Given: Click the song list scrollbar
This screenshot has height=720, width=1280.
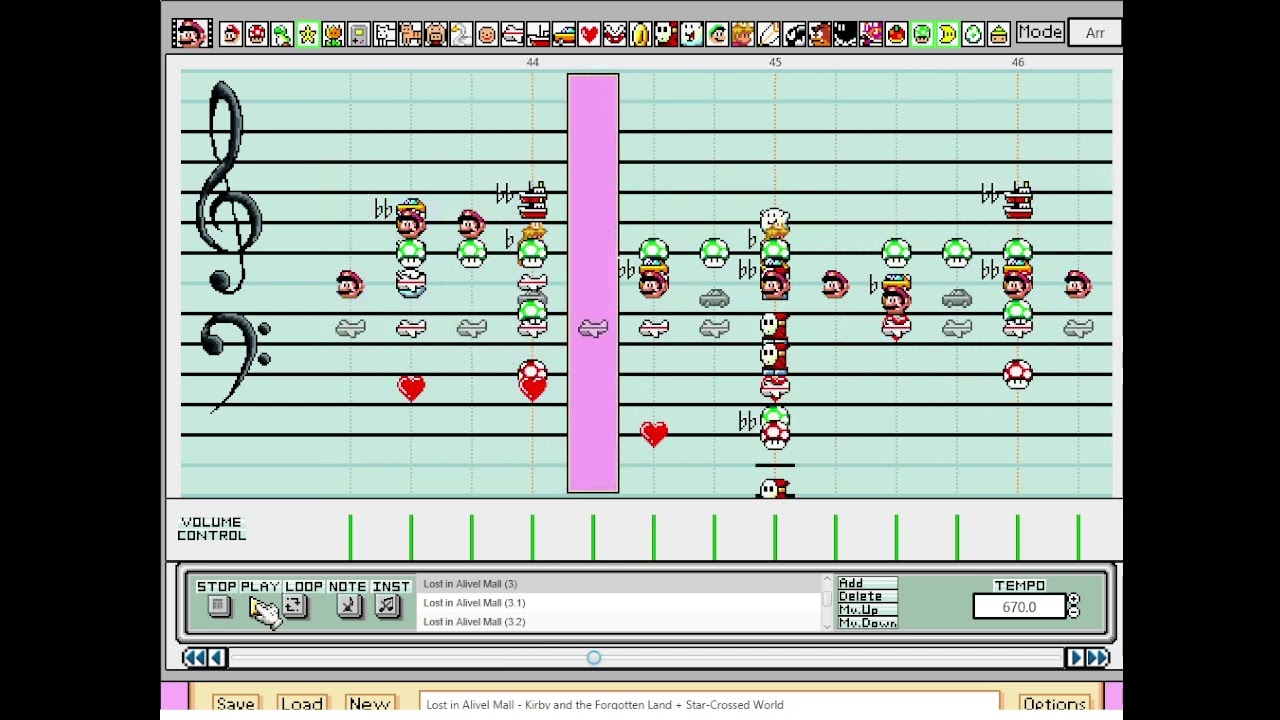Looking at the screenshot, I should pos(826,602).
